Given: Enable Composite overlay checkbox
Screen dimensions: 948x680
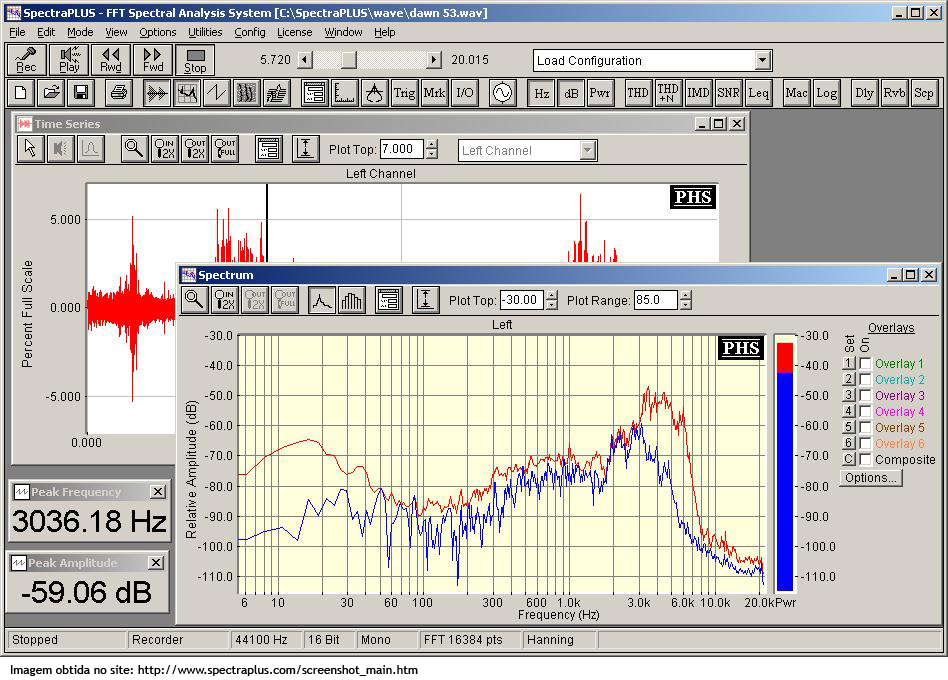Looking at the screenshot, I should click(x=865, y=459).
